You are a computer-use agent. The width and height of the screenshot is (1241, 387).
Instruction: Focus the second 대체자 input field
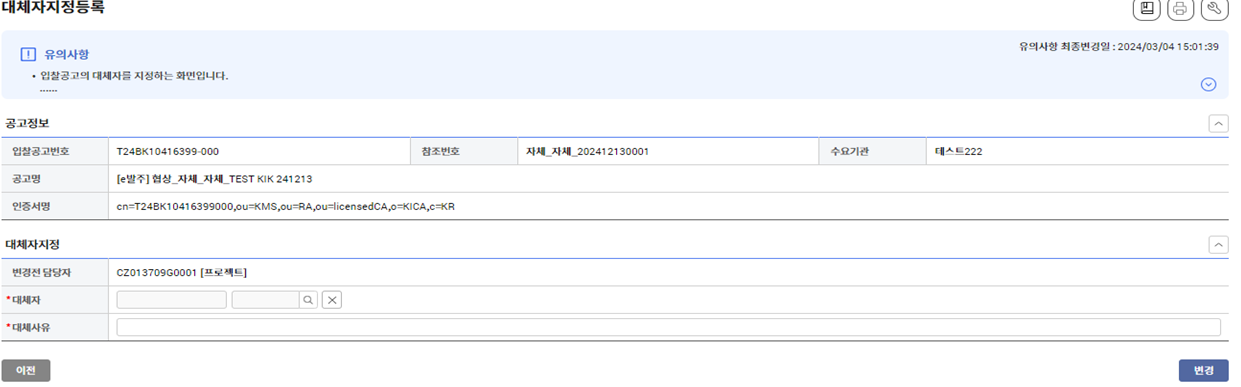[266, 299]
